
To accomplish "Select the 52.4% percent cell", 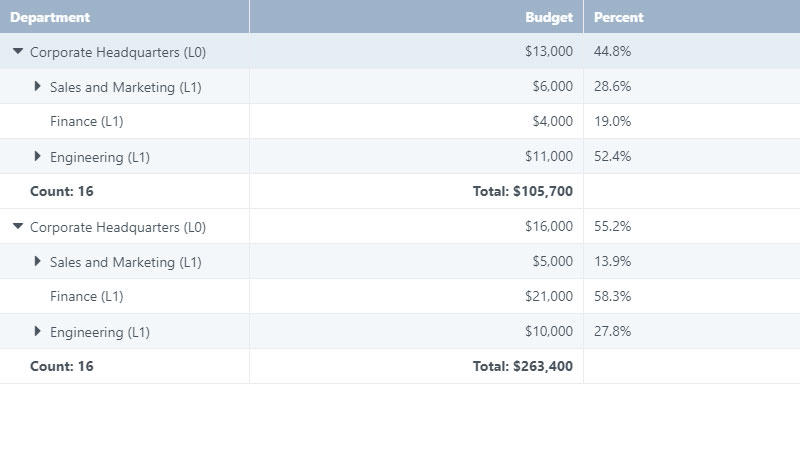I will (x=612, y=157).
